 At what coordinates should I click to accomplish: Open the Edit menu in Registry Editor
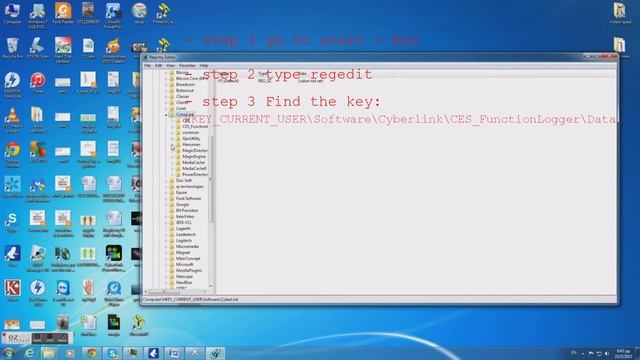(x=158, y=65)
